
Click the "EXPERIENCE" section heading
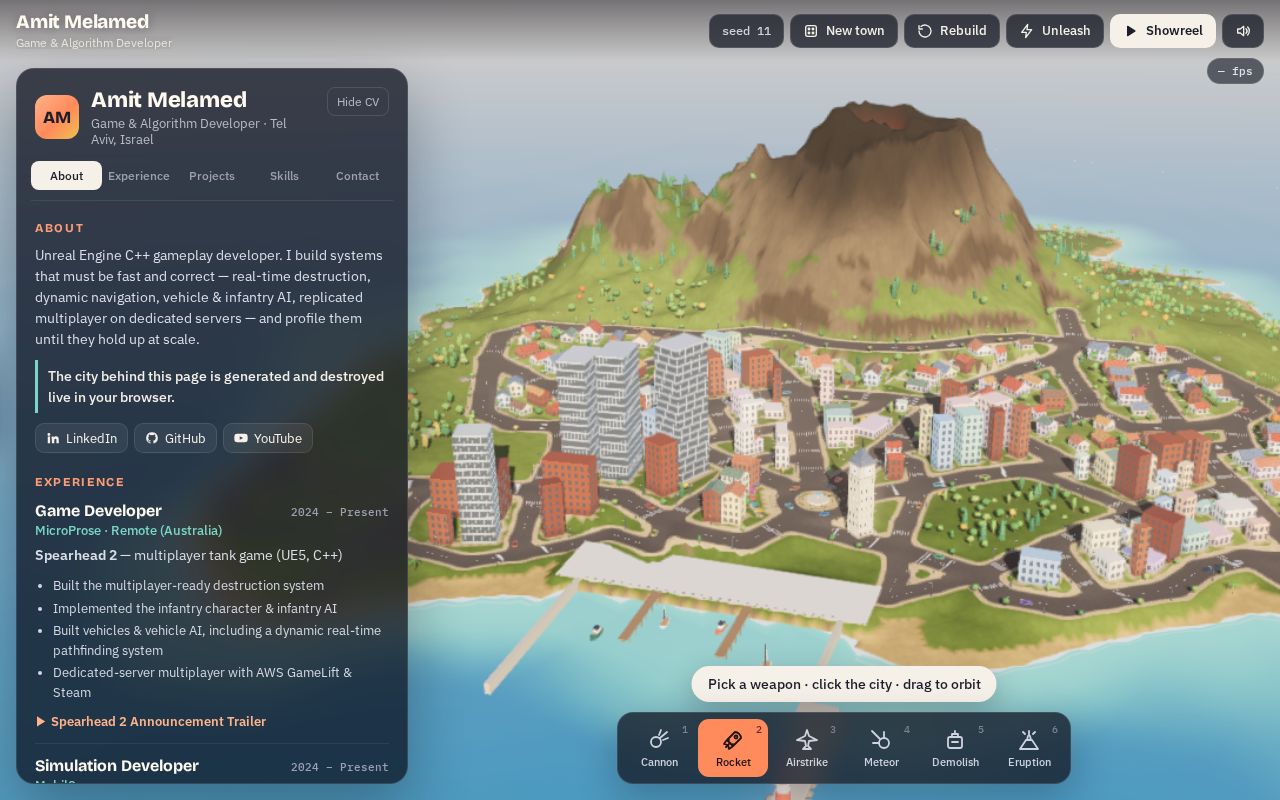pyautogui.click(x=80, y=482)
